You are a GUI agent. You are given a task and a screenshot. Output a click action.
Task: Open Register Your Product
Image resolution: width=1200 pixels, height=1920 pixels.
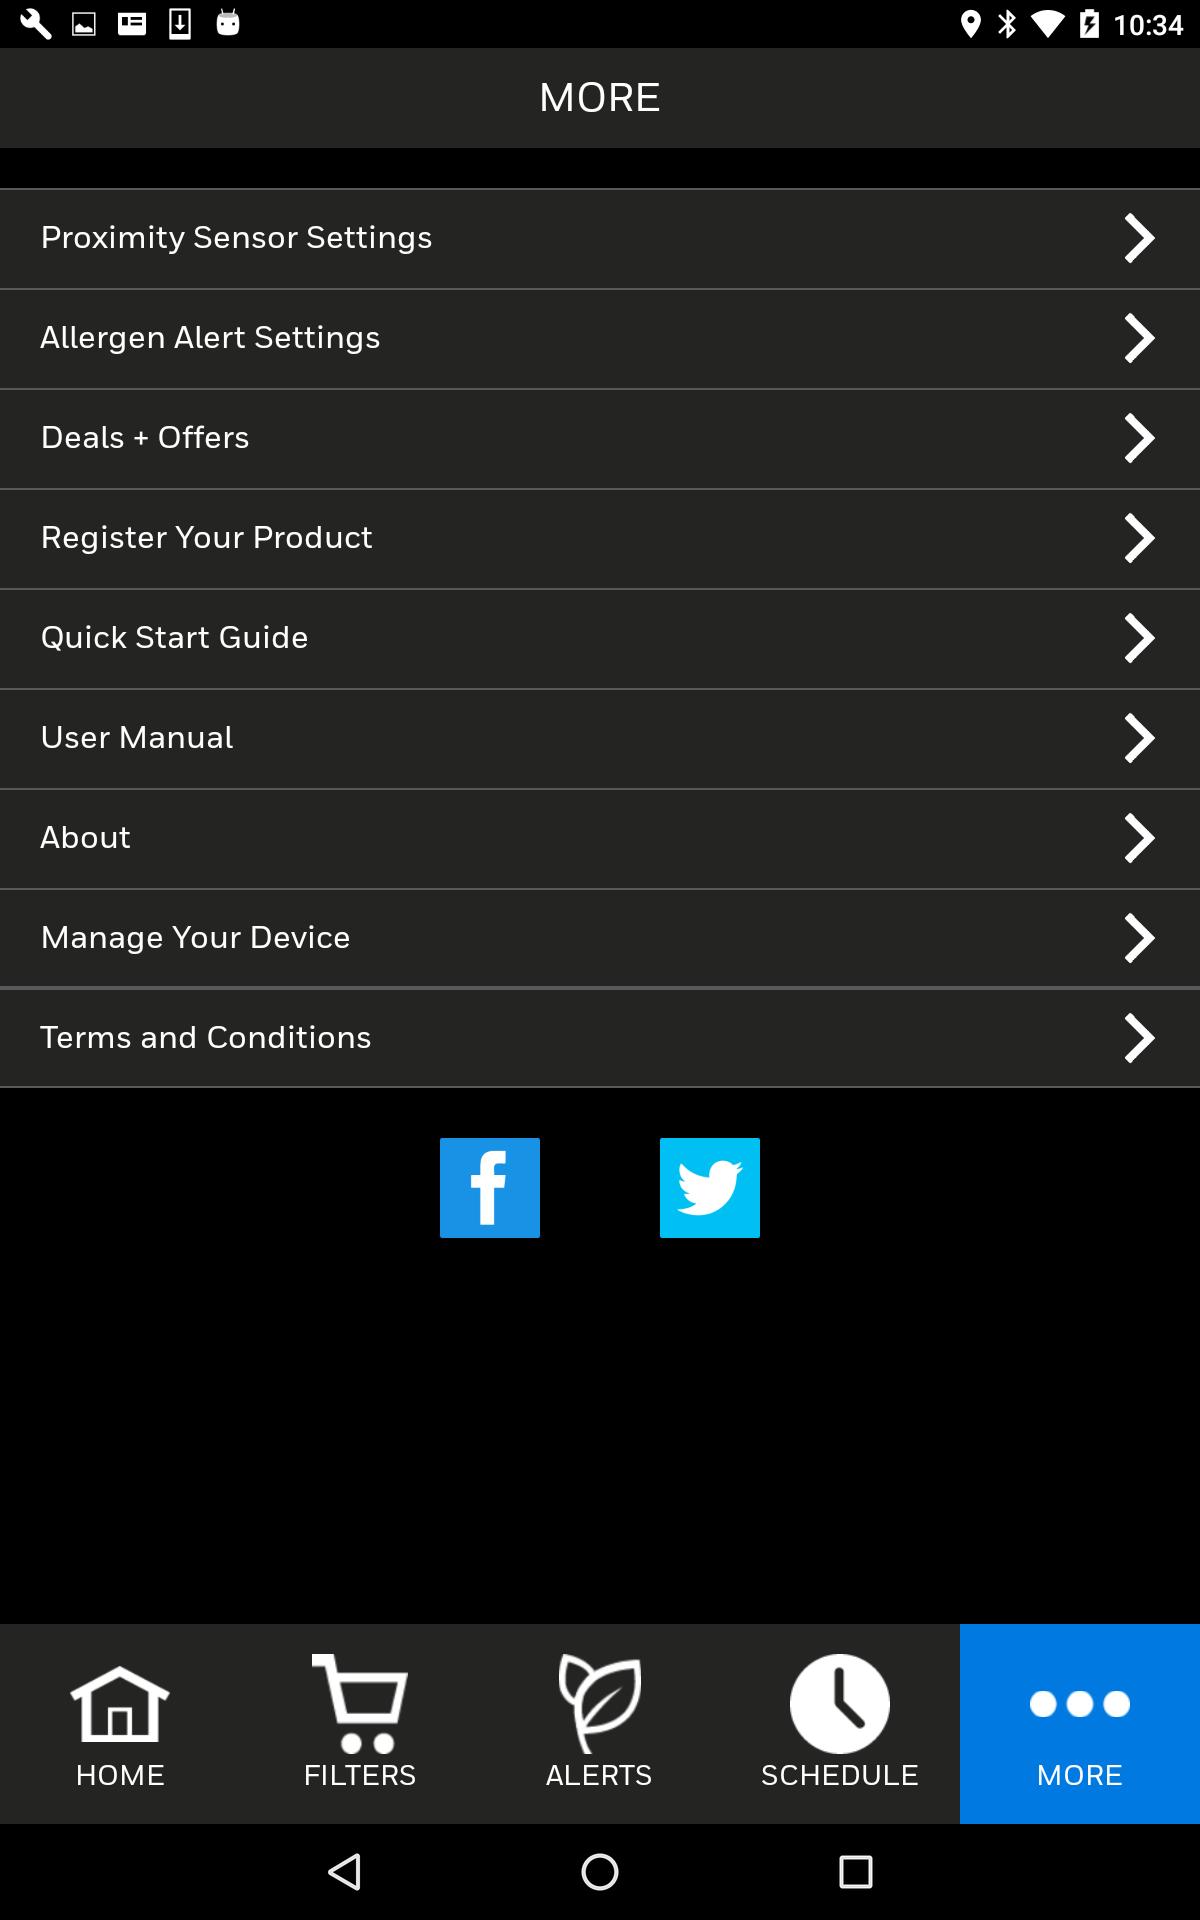pyautogui.click(x=600, y=539)
